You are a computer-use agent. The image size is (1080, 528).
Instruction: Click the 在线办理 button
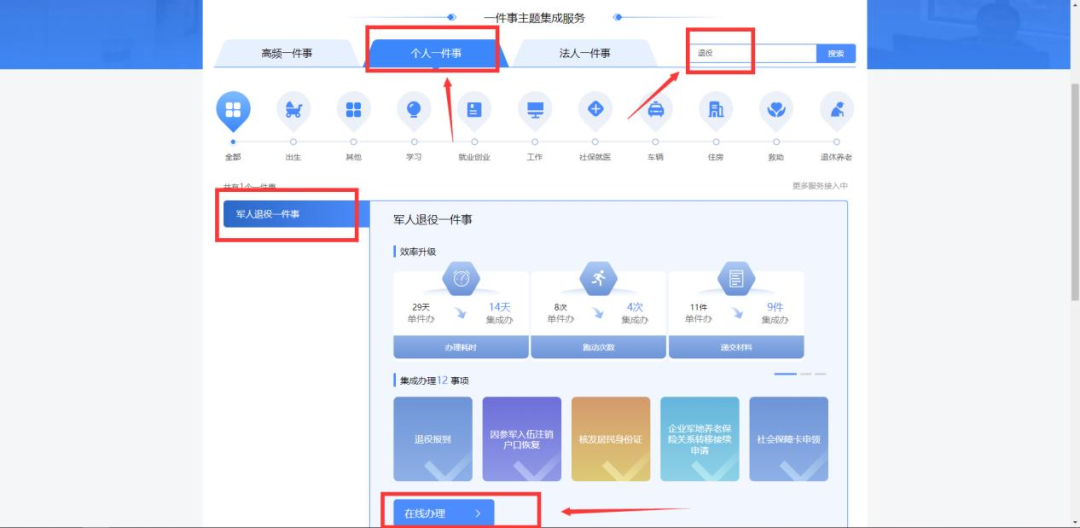tap(443, 513)
